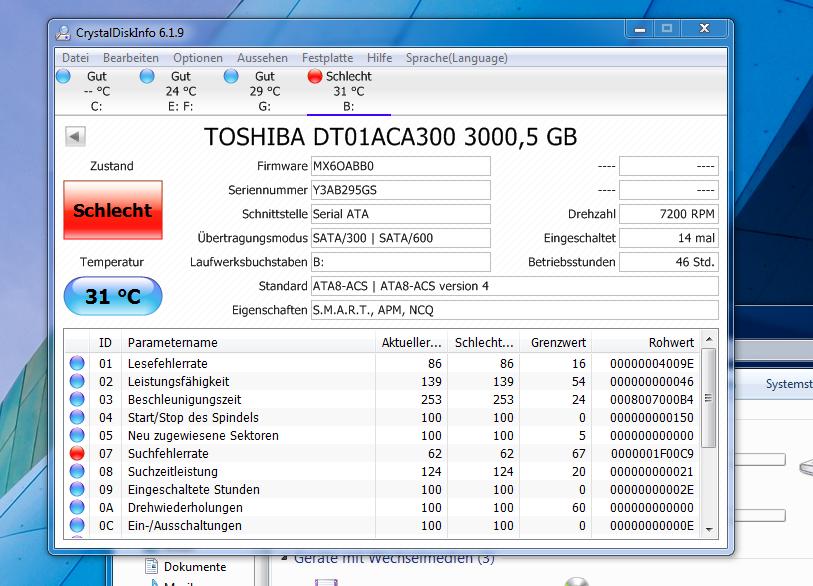Click the TOSHIBA DT01ACA300 3000,5 GB title
Viewport: 813px width, 586px height.
click(390, 137)
